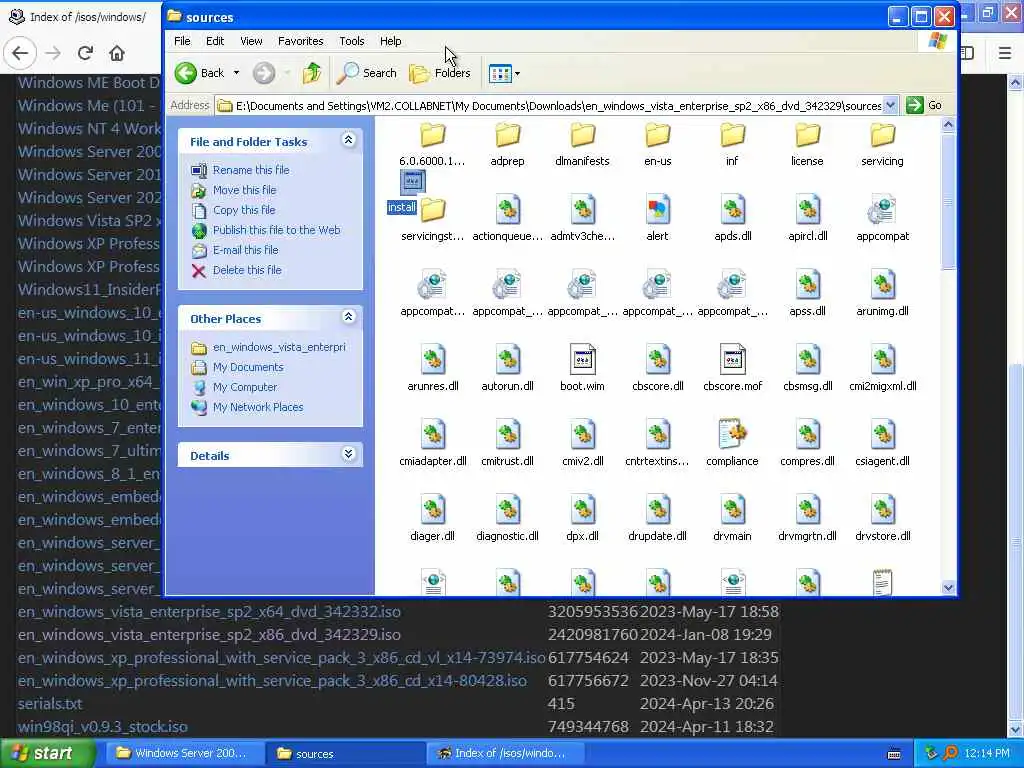Screen dimensions: 1024x768
Task: Open en_windows_vista_enterprise_sp2_x64_dvd_342332.iso link
Action: click(x=209, y=612)
